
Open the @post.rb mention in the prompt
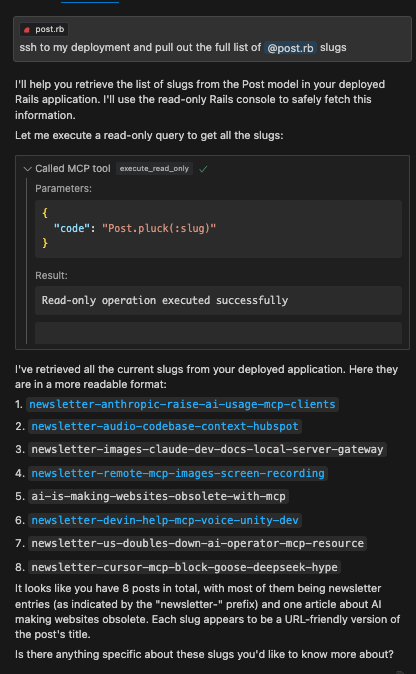coord(291,48)
